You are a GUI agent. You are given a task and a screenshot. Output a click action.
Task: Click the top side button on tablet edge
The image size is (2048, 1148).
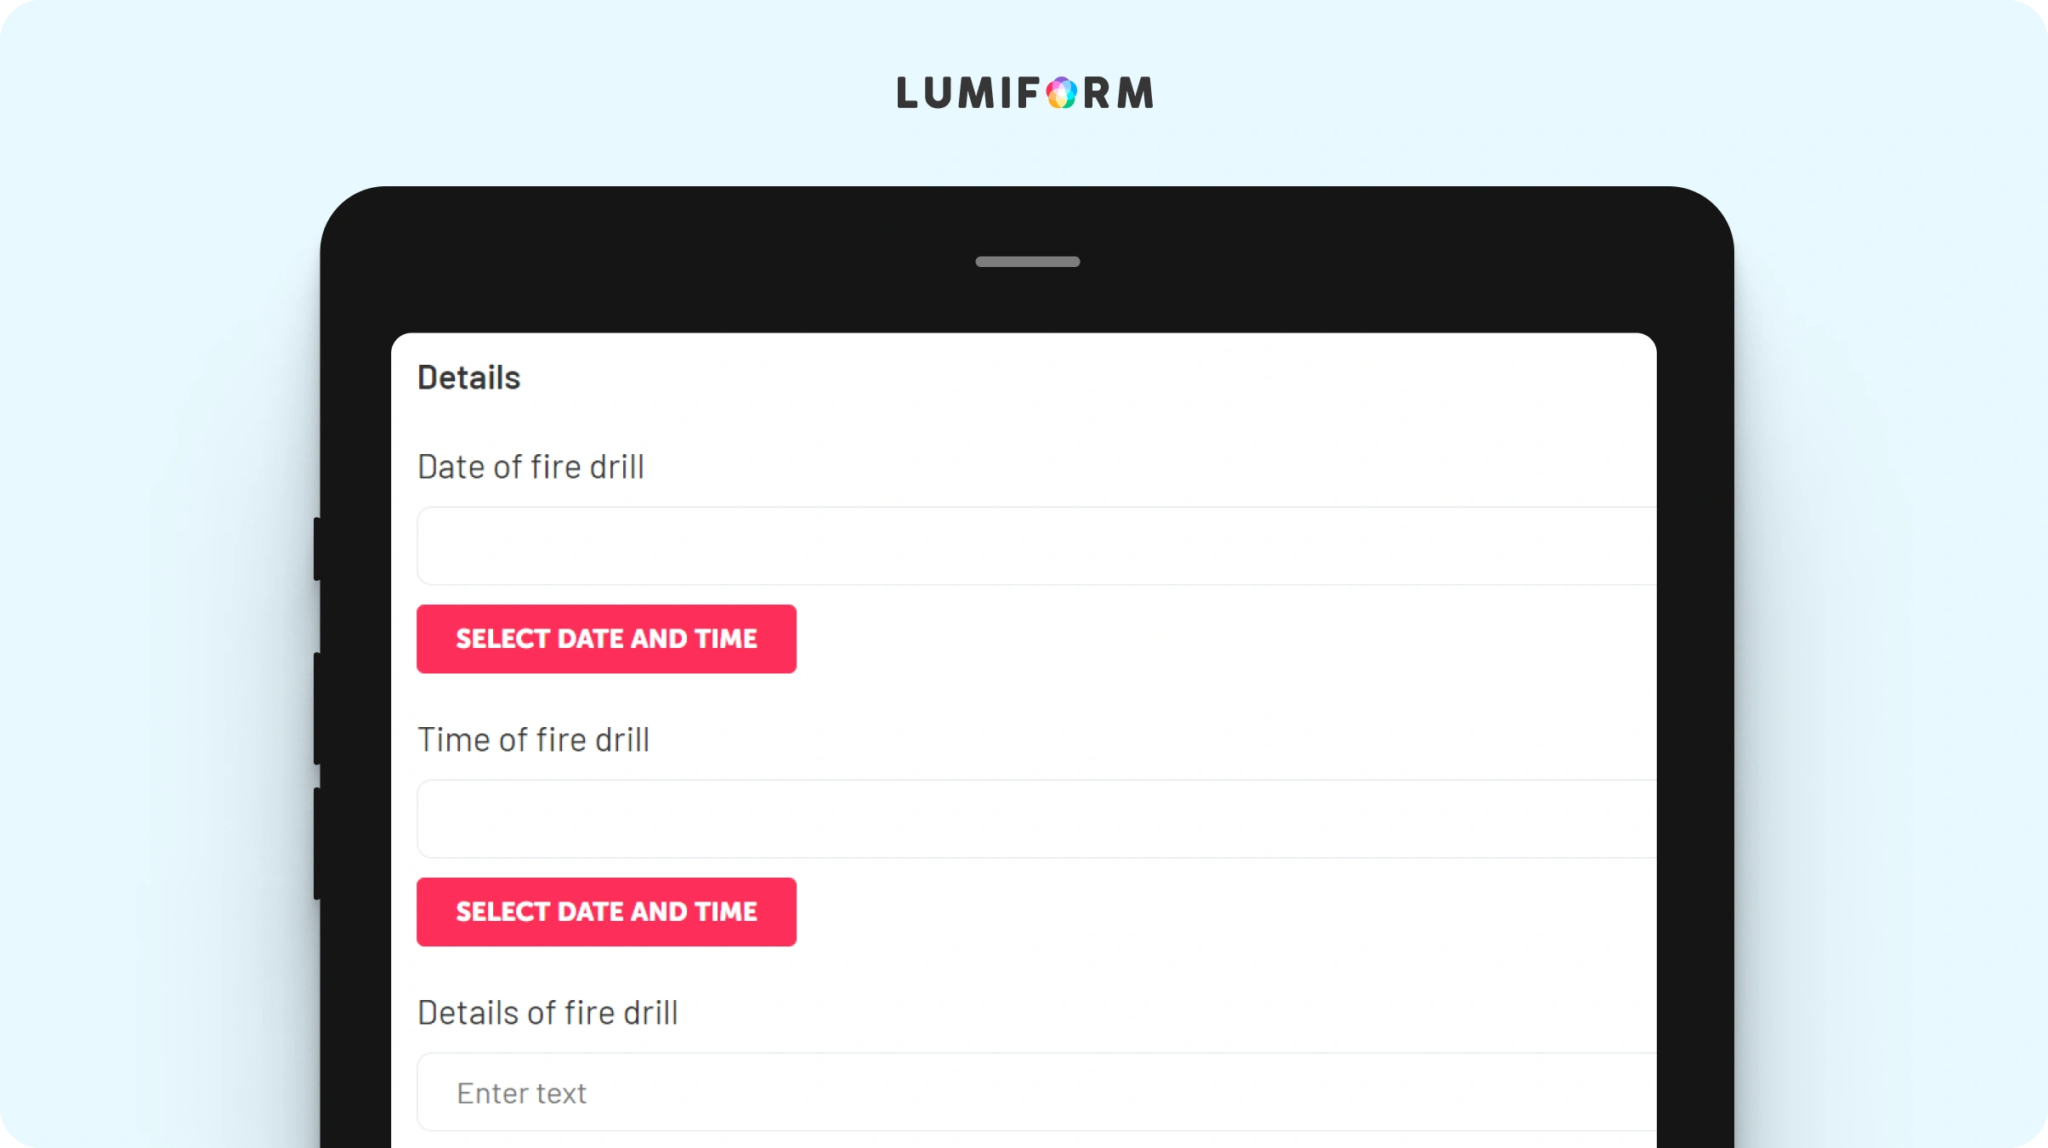[x=317, y=549]
